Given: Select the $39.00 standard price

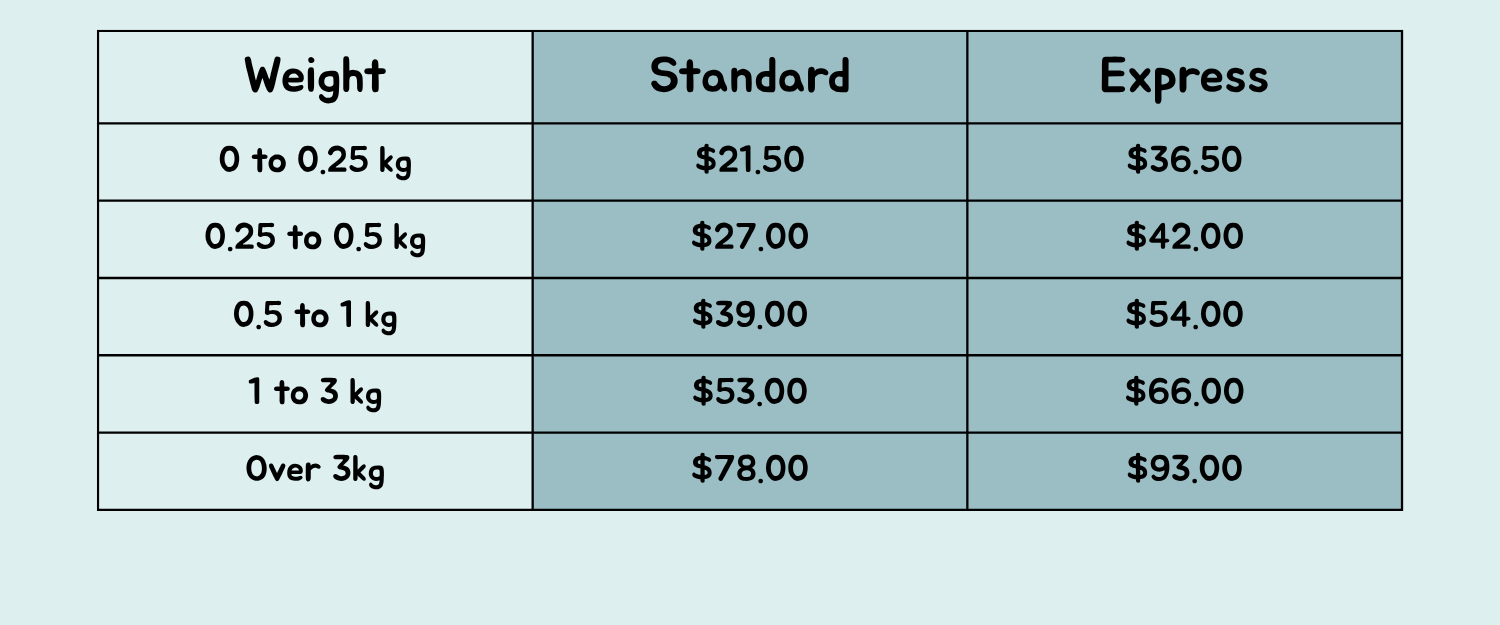Looking at the screenshot, I should point(750,316).
